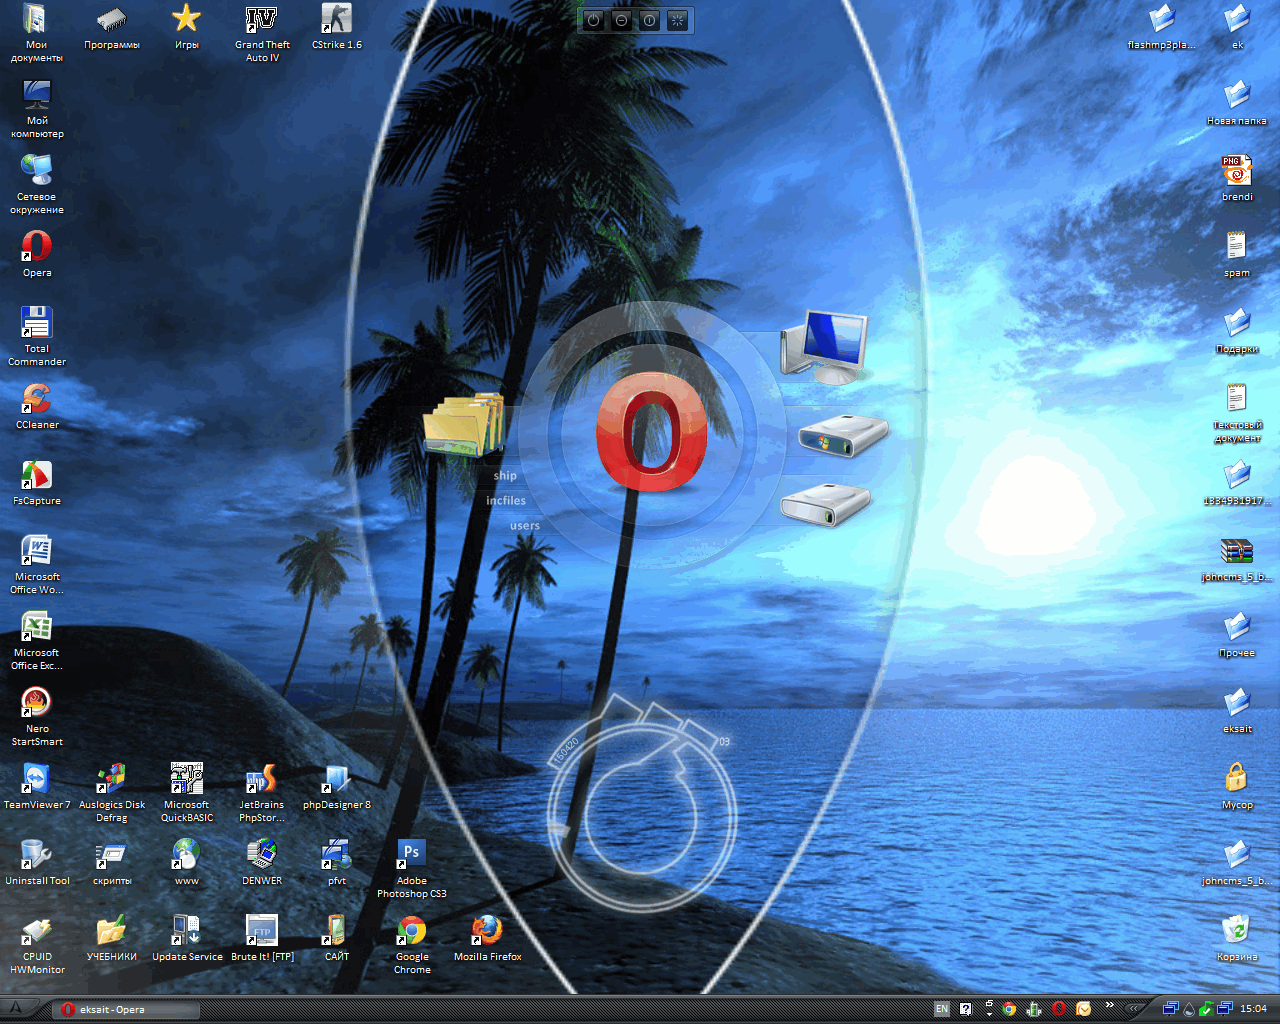
Task: Click the 15:04 clock in the taskbar
Action: click(x=1253, y=1009)
